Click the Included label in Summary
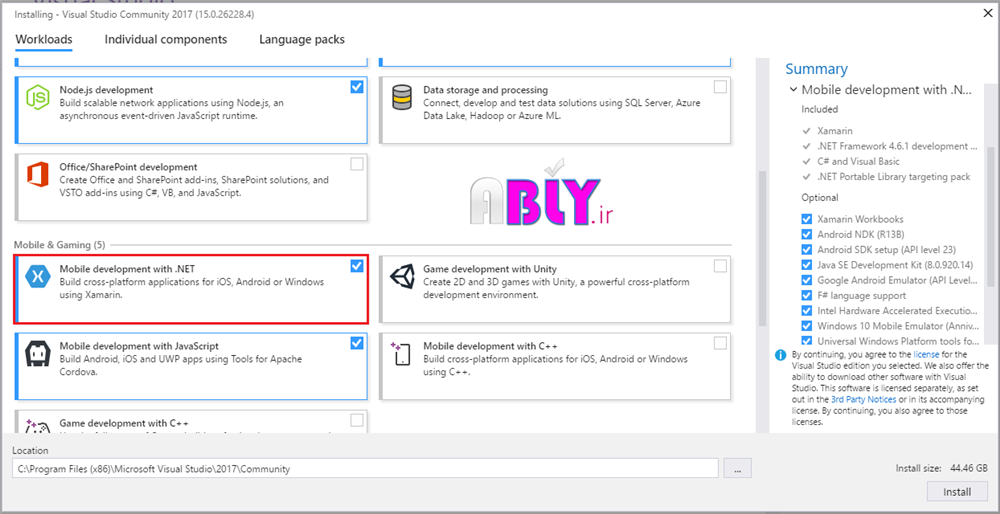 click(x=820, y=109)
